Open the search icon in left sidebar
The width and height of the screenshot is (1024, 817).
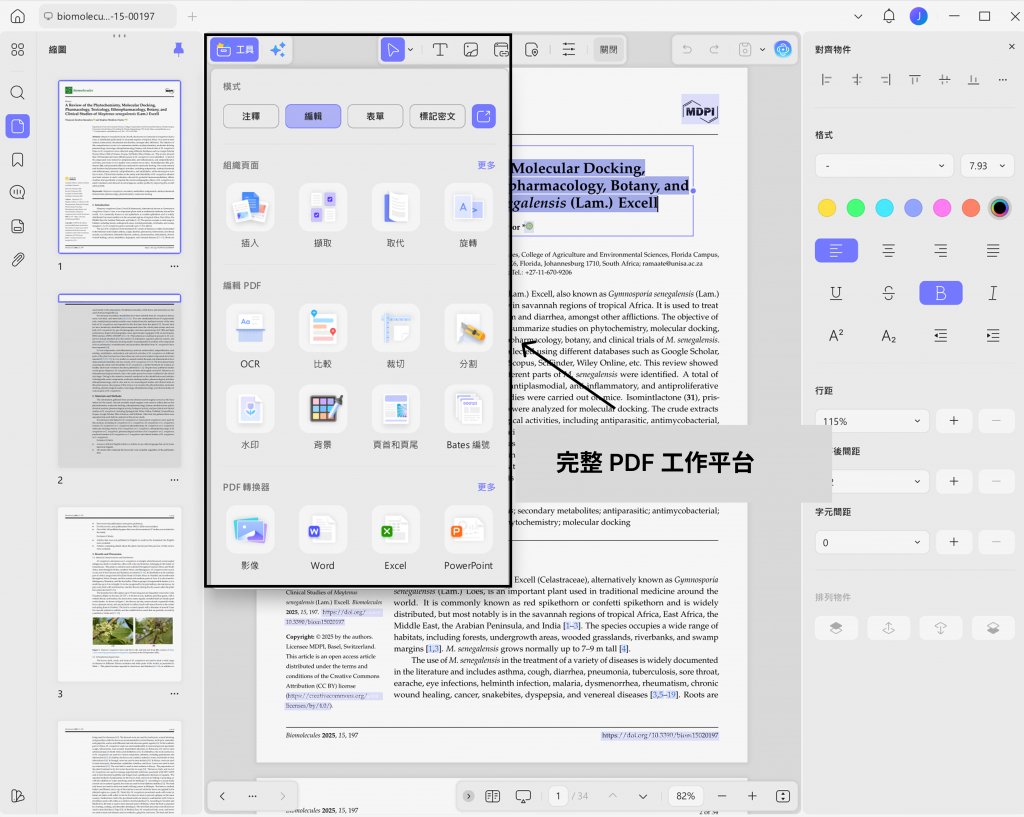[x=18, y=92]
